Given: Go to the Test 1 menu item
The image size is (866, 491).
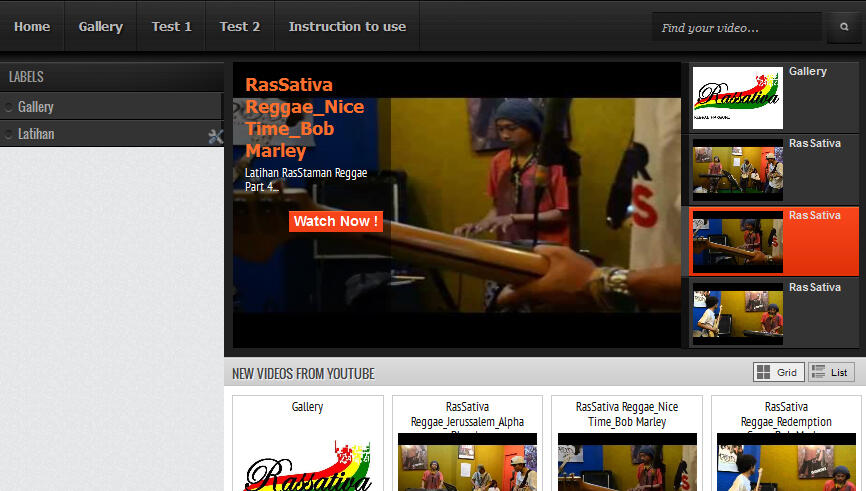Looking at the screenshot, I should [171, 27].
